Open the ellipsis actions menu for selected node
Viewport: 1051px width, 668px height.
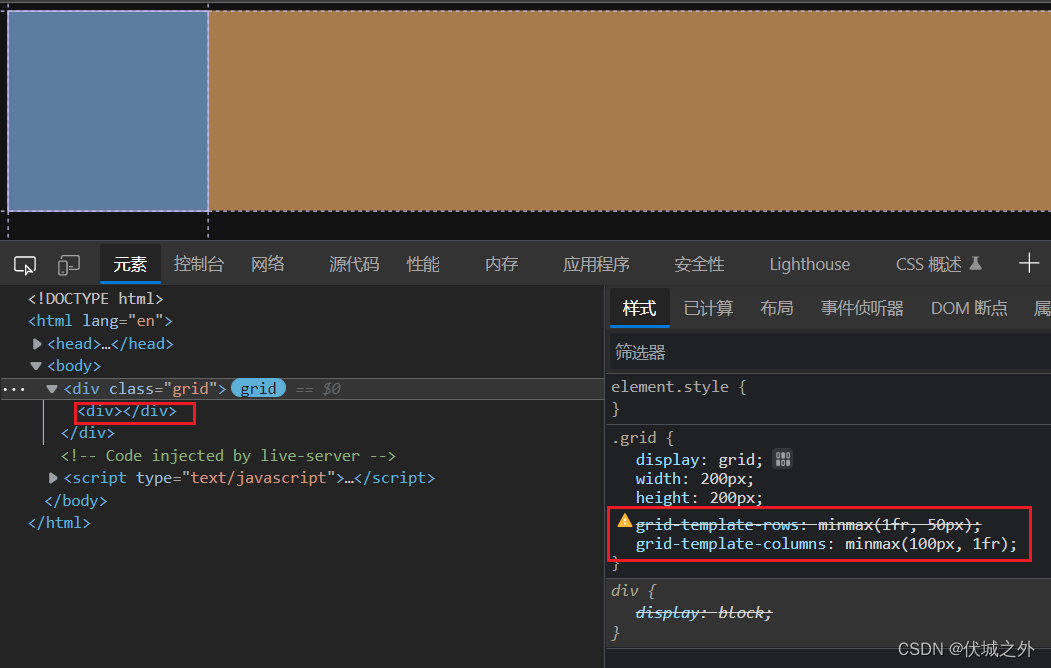14,389
